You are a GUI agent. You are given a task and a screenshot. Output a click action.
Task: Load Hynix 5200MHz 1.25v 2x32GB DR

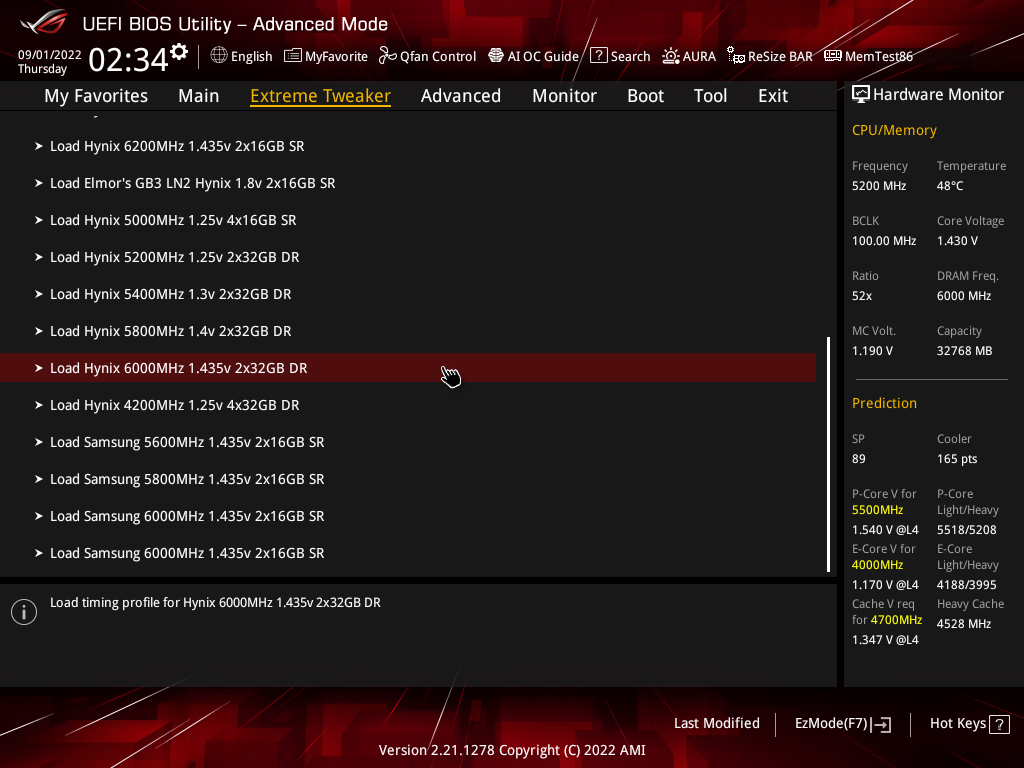tap(408, 257)
